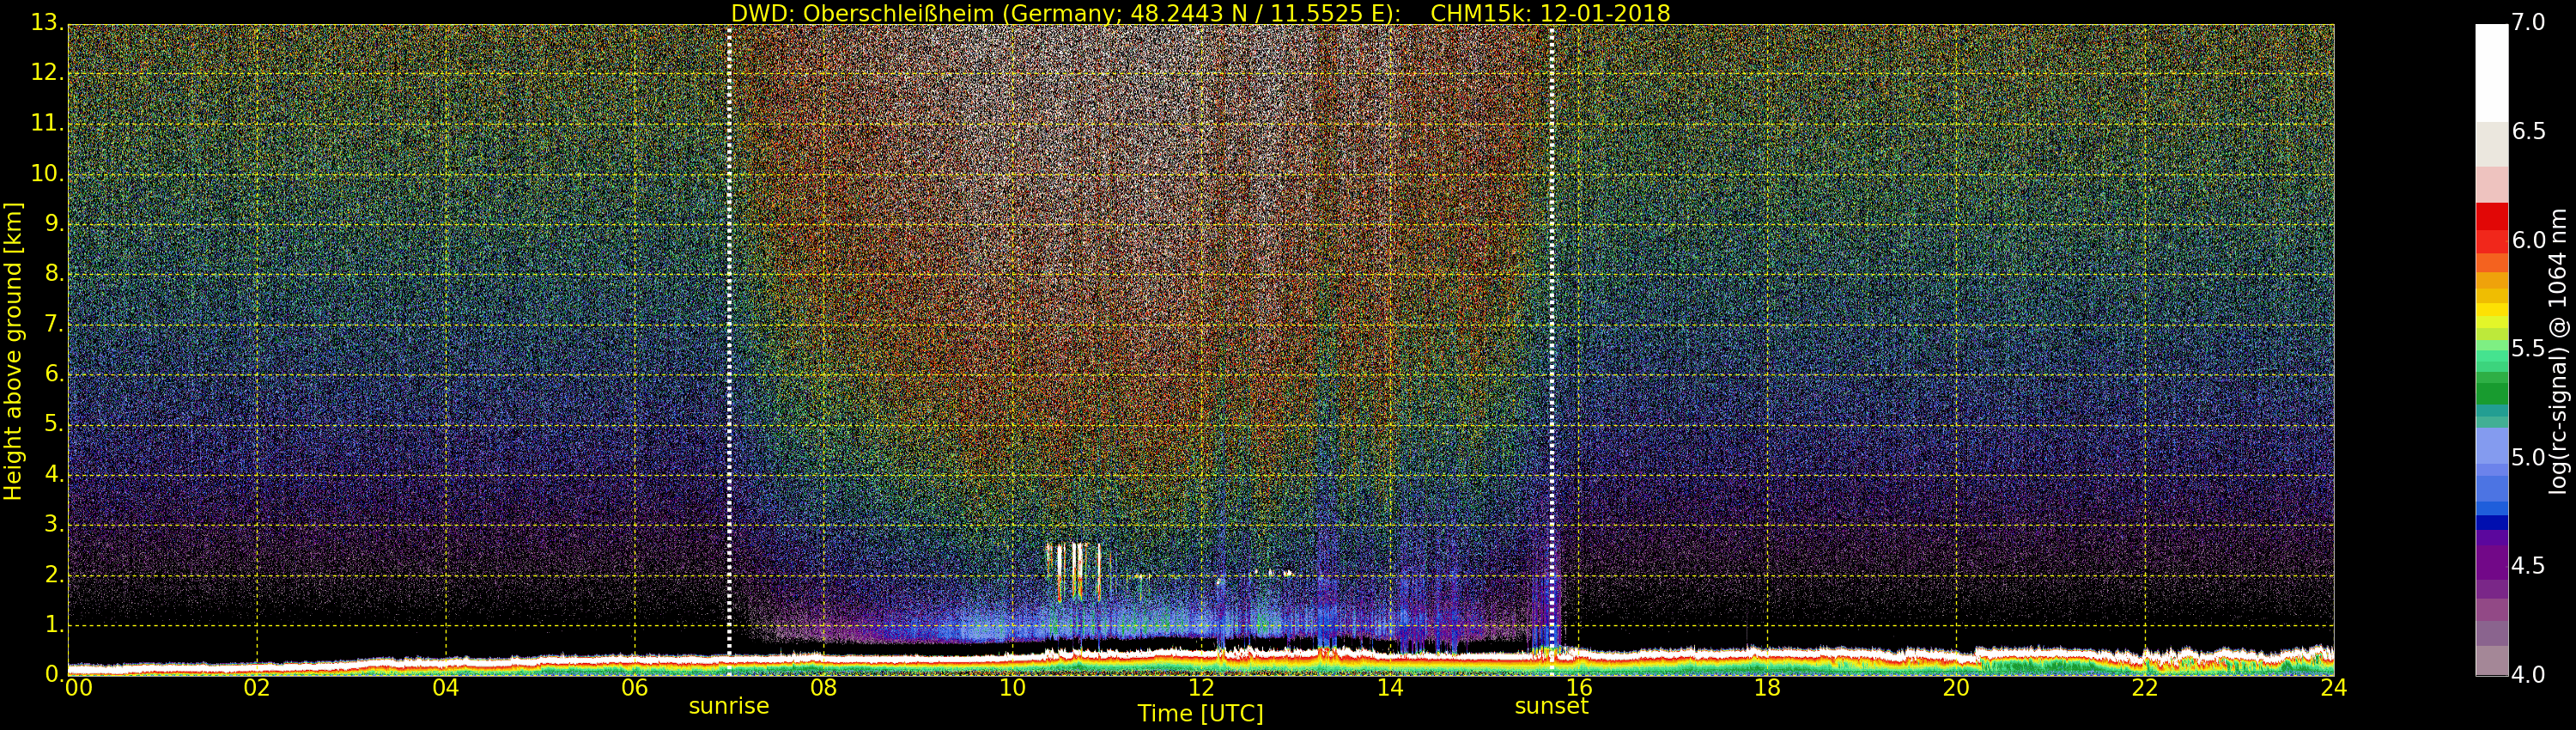Screen dimensions: 2576x730
Task: Click the time axis tick '16'
Action: point(1579,687)
